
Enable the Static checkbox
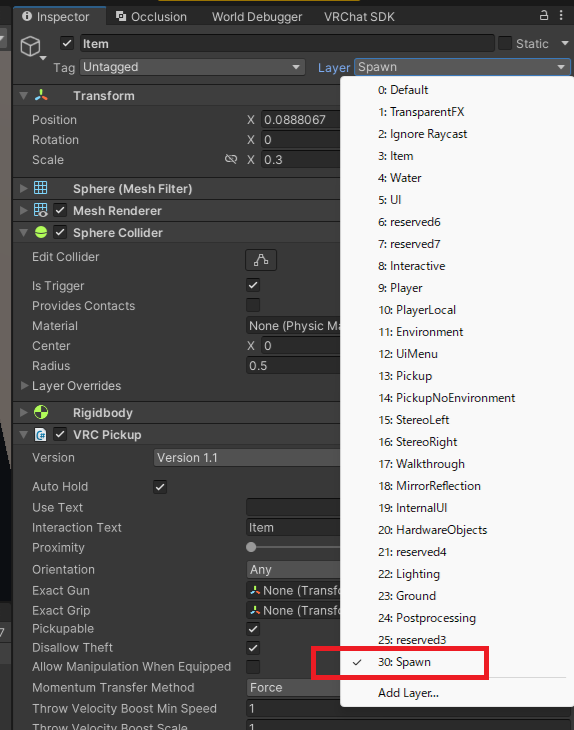[x=505, y=43]
